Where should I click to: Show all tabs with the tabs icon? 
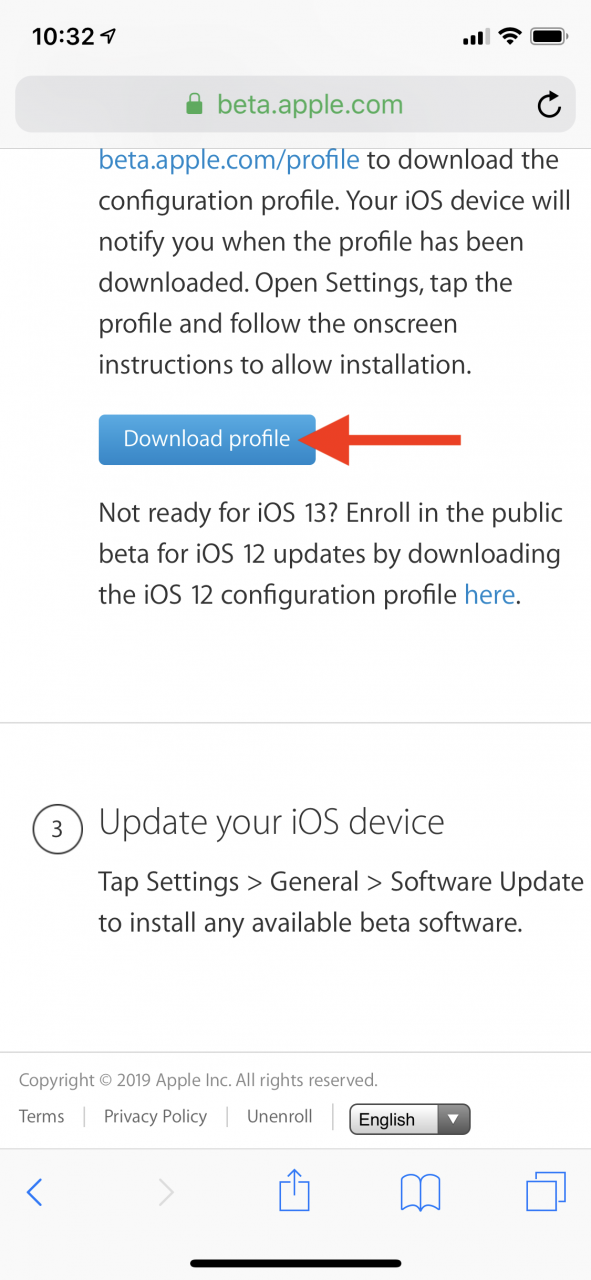click(546, 1191)
